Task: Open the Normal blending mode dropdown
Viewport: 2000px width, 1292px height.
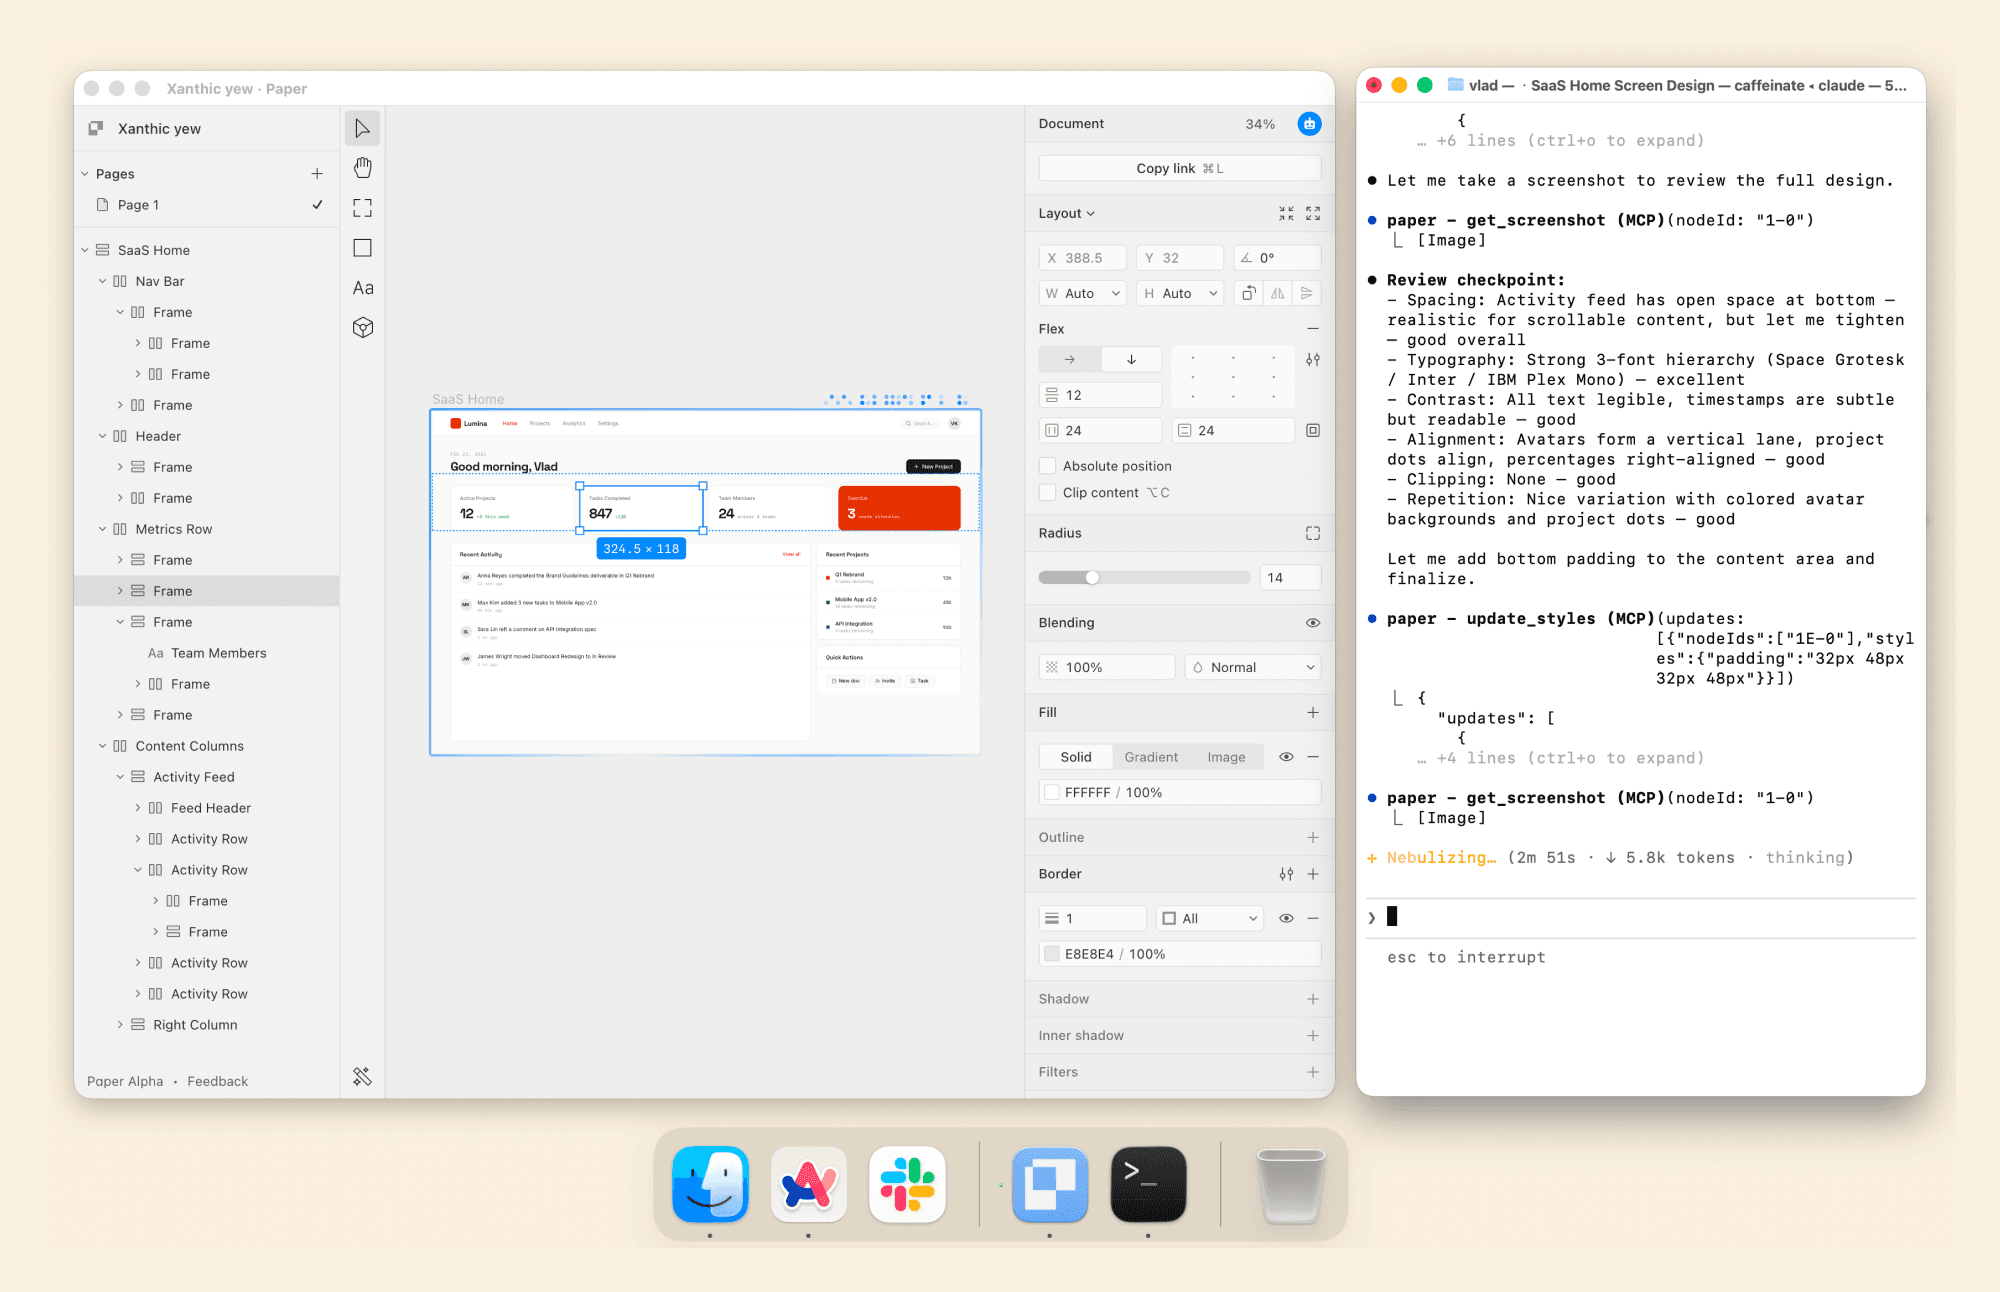Action: (x=1253, y=667)
